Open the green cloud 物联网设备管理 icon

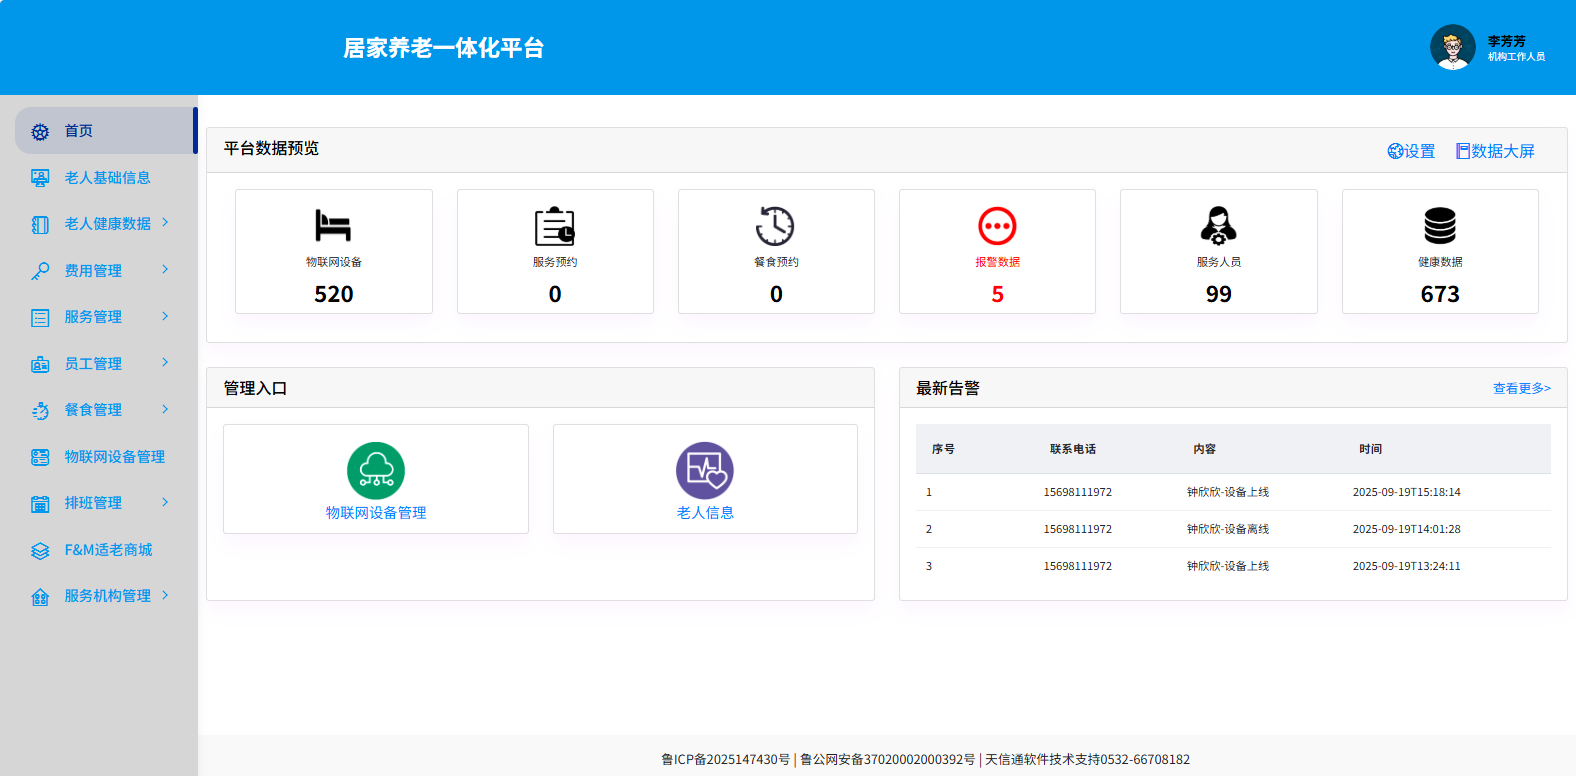[x=376, y=470]
